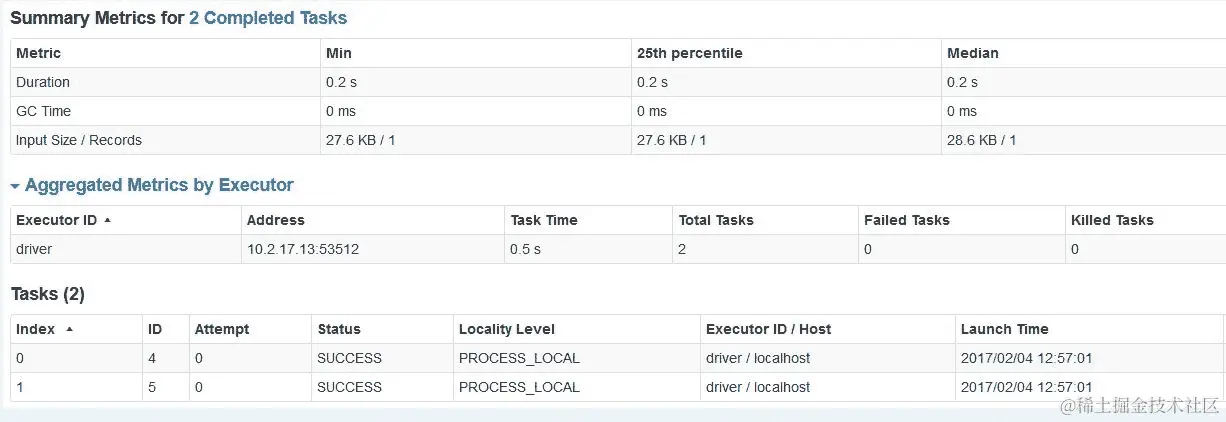Click the sort arrow next to Index

click(69, 329)
